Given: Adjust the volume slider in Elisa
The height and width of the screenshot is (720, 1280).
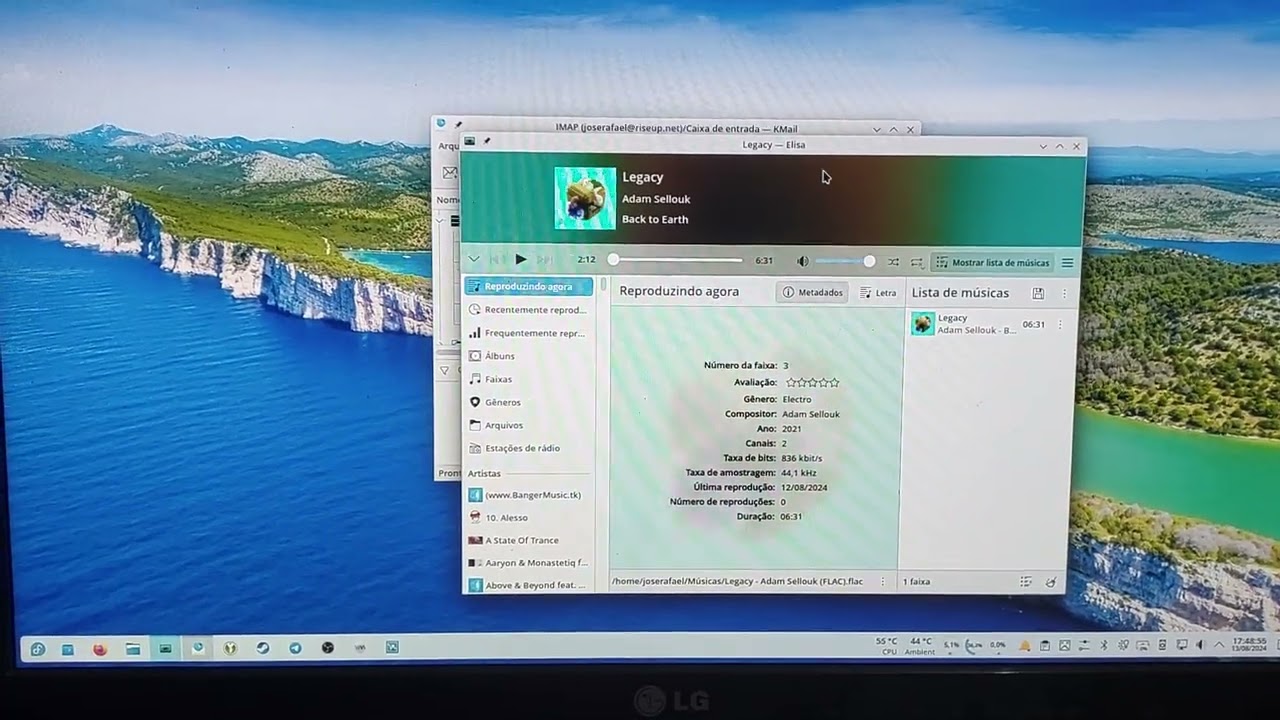Looking at the screenshot, I should click(x=844, y=261).
